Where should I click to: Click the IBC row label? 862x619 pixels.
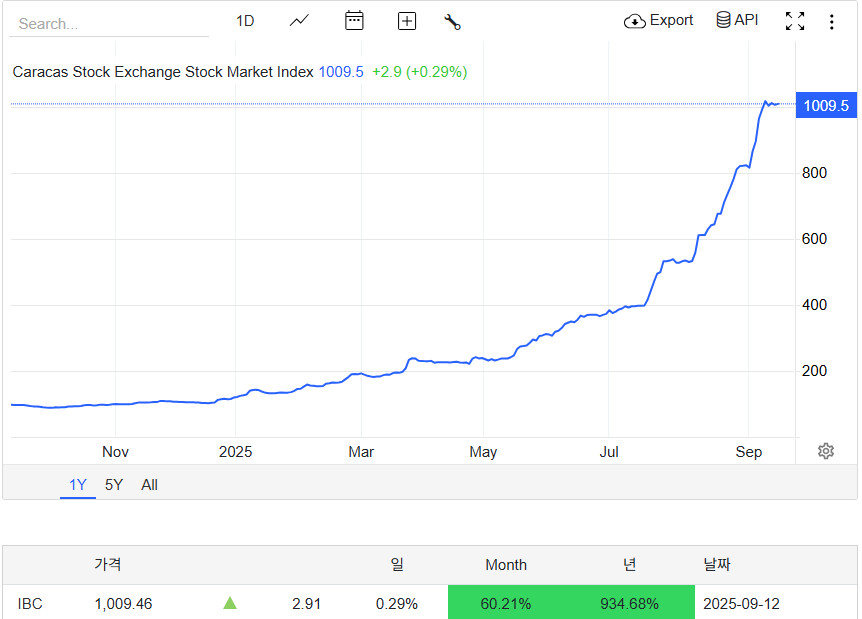[30, 604]
